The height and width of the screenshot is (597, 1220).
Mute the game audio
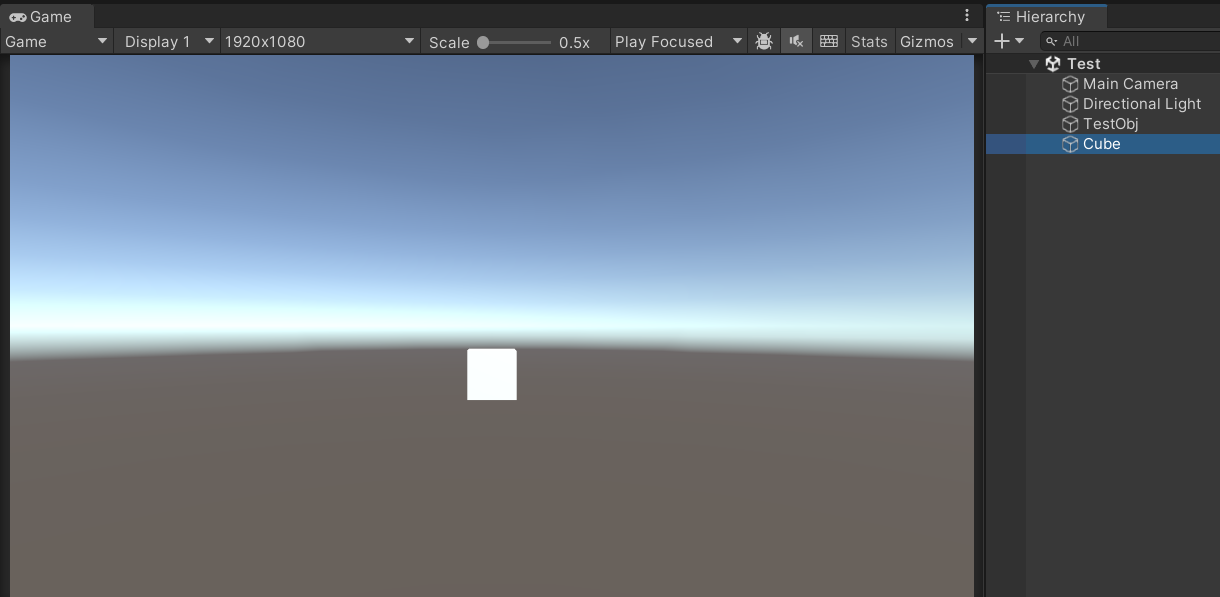coord(796,41)
